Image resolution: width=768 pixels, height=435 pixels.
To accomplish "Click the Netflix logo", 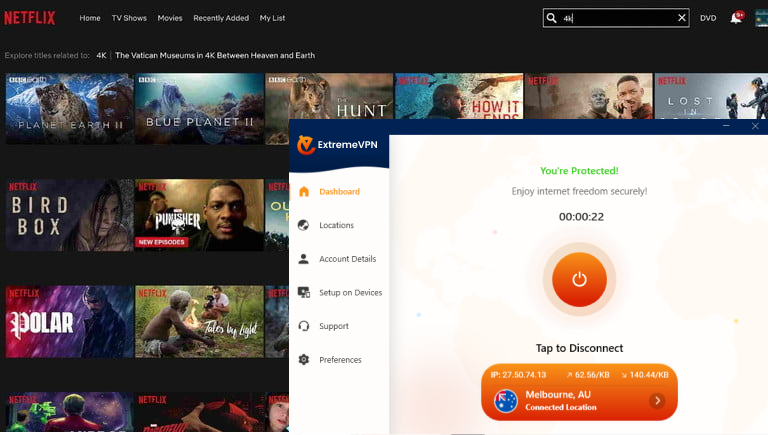I will (30, 18).
